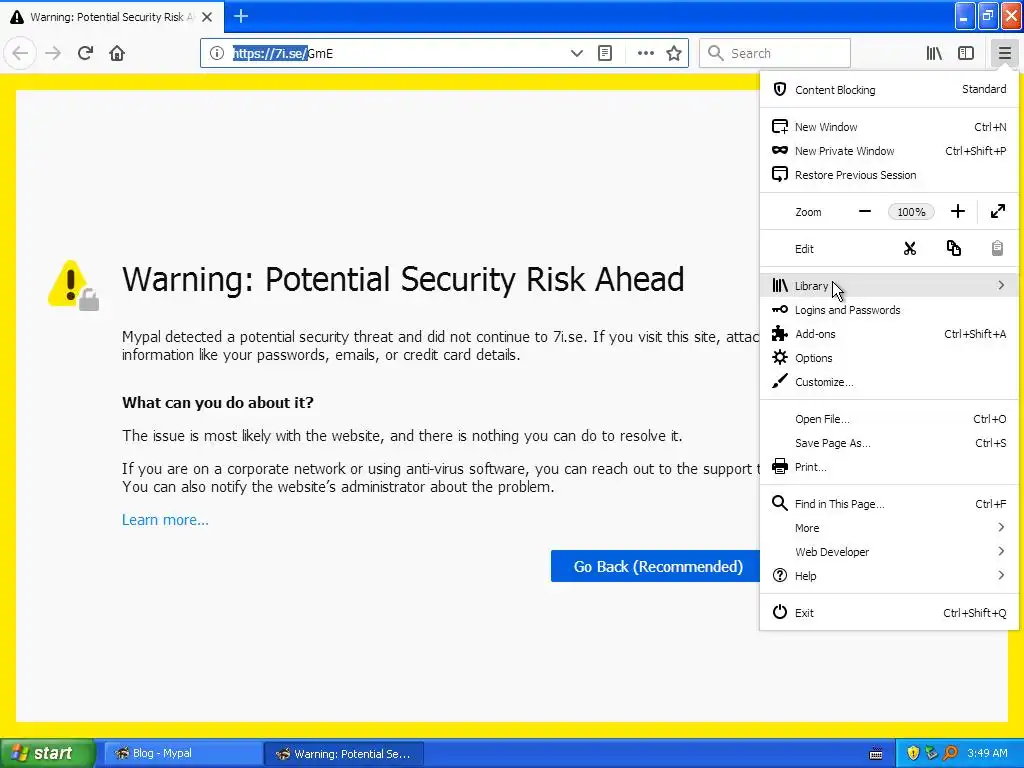
Task: Toggle reader view icon
Action: click(x=605, y=53)
